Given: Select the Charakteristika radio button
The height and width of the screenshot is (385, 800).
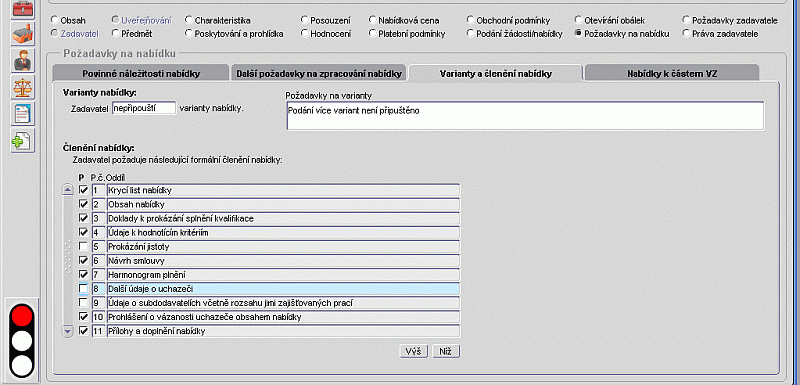Looking at the screenshot, I should [x=189, y=21].
